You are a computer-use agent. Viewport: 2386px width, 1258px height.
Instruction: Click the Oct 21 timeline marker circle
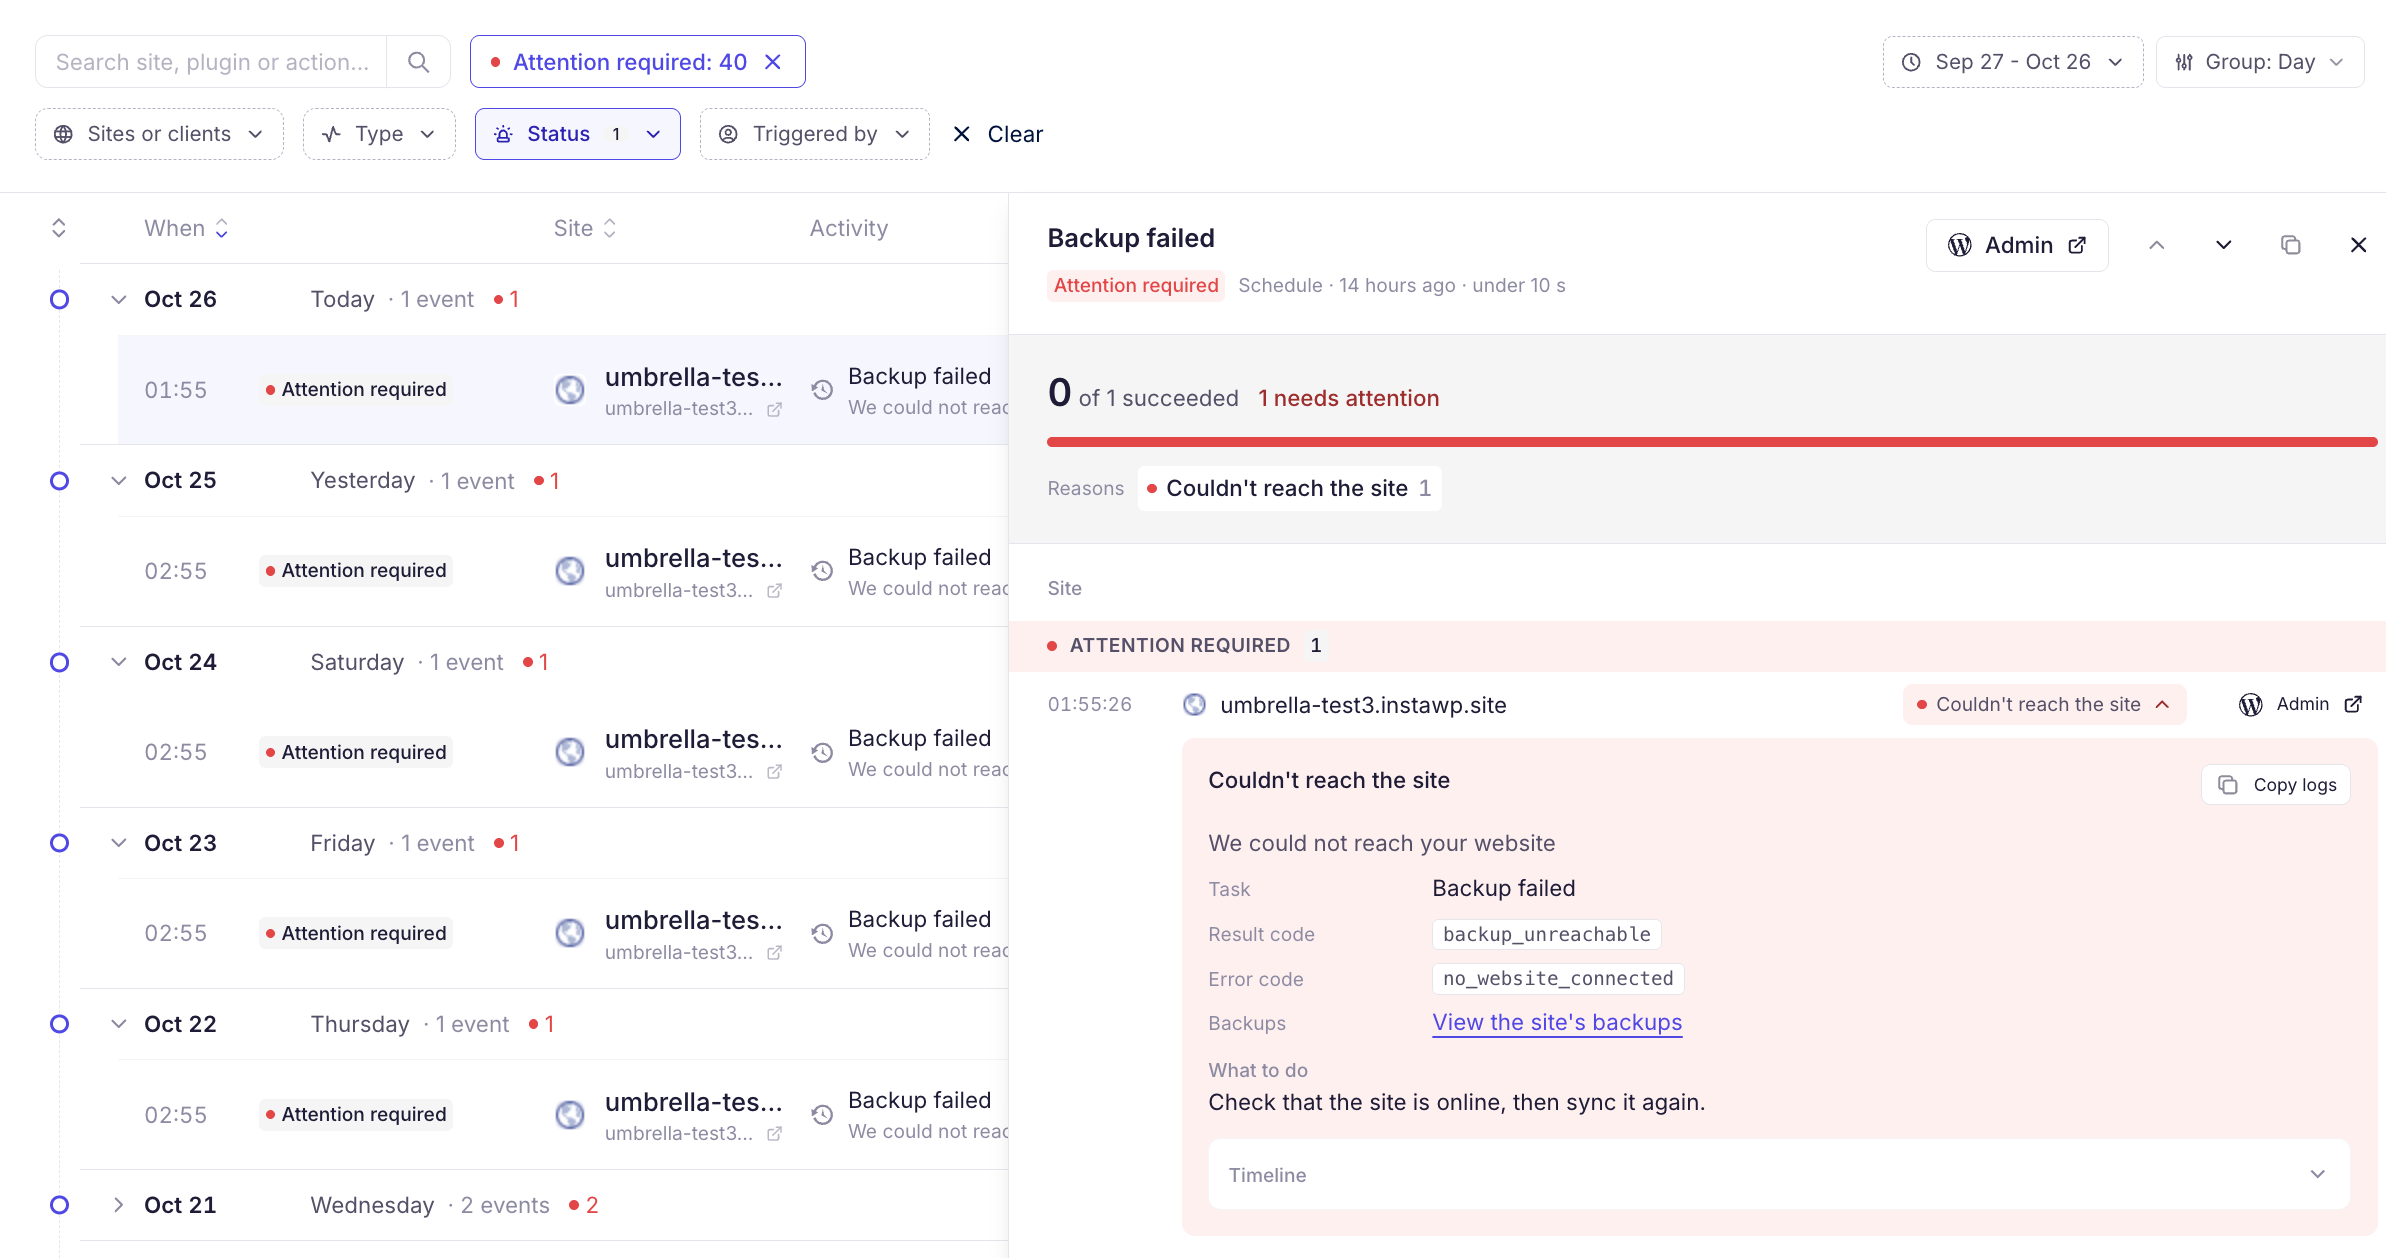pyautogui.click(x=59, y=1205)
